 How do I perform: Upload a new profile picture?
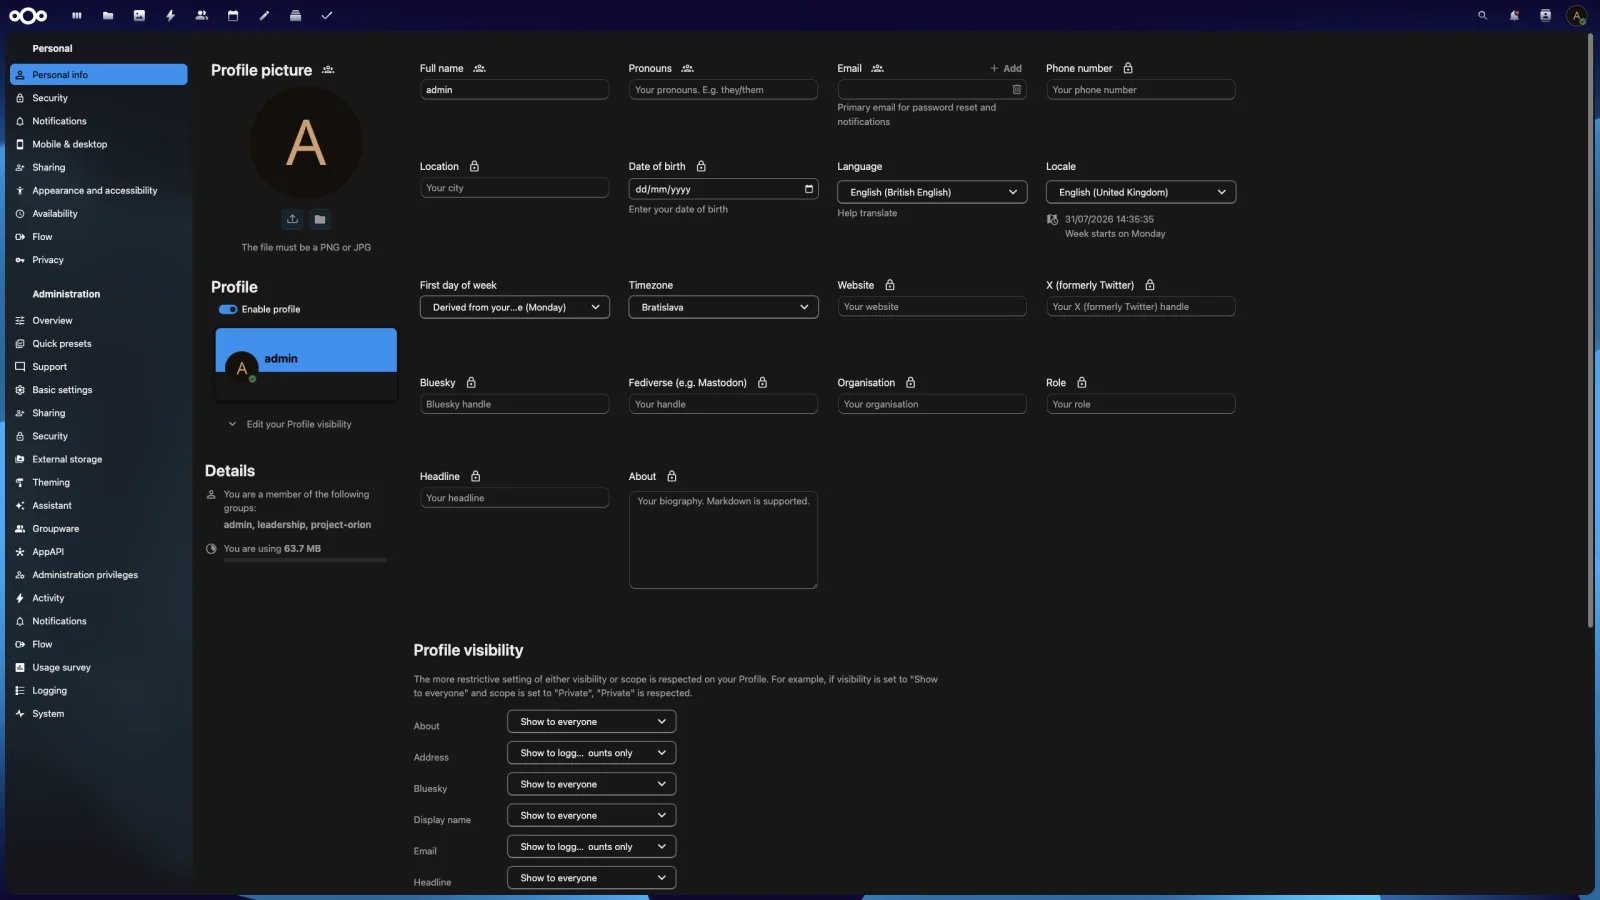pos(292,219)
